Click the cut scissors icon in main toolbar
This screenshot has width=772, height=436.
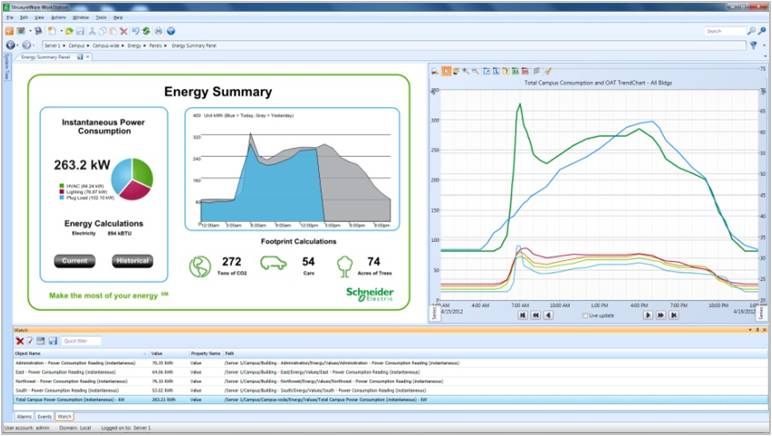click(x=92, y=31)
